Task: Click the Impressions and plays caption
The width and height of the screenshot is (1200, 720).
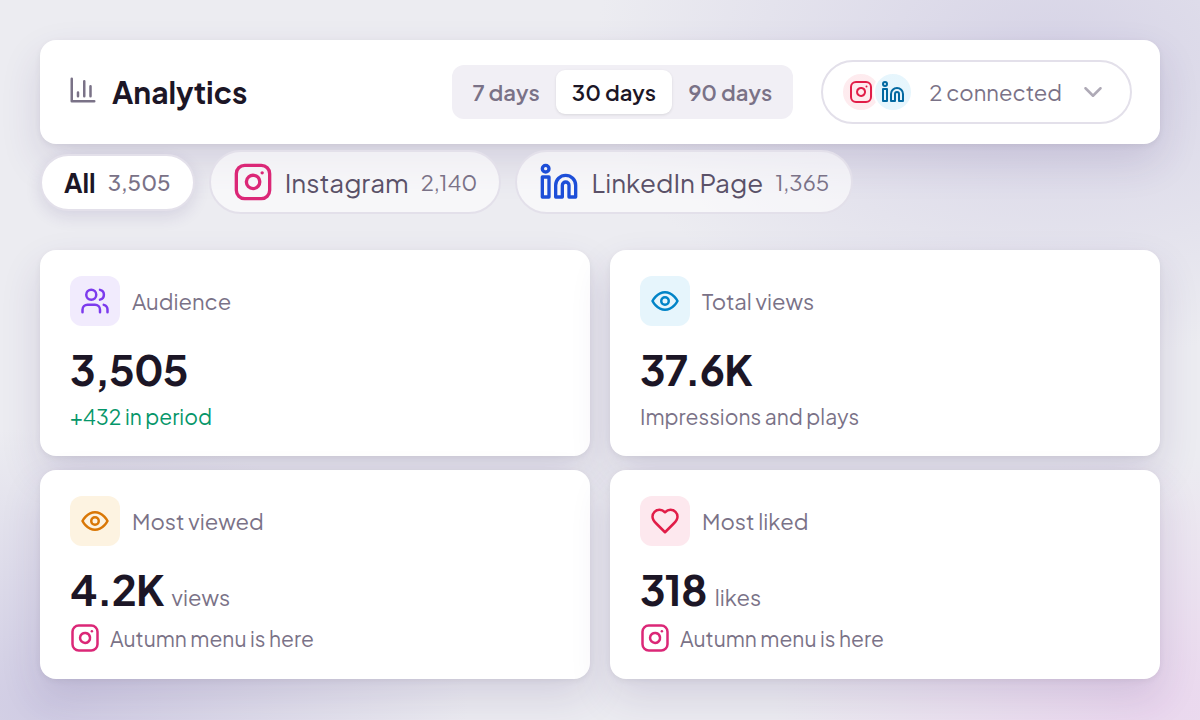Action: [x=749, y=417]
